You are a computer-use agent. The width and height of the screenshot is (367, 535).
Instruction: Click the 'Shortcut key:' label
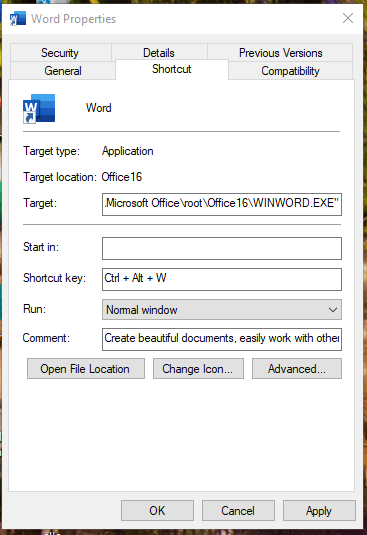(x=54, y=278)
